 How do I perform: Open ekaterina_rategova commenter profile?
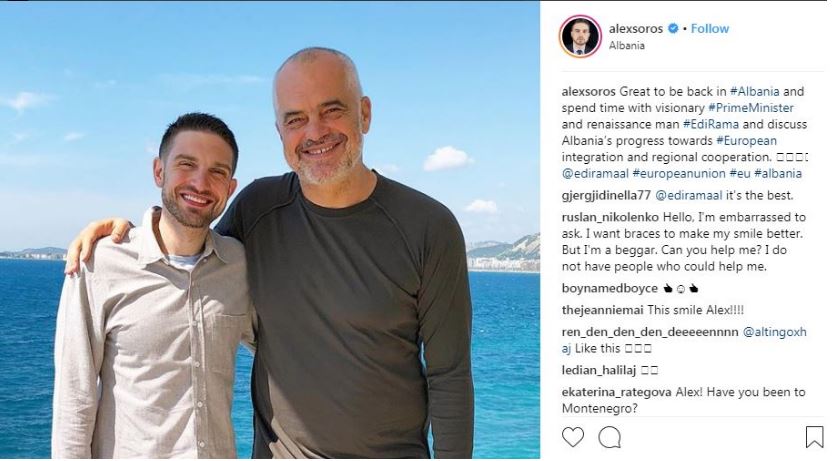point(616,392)
